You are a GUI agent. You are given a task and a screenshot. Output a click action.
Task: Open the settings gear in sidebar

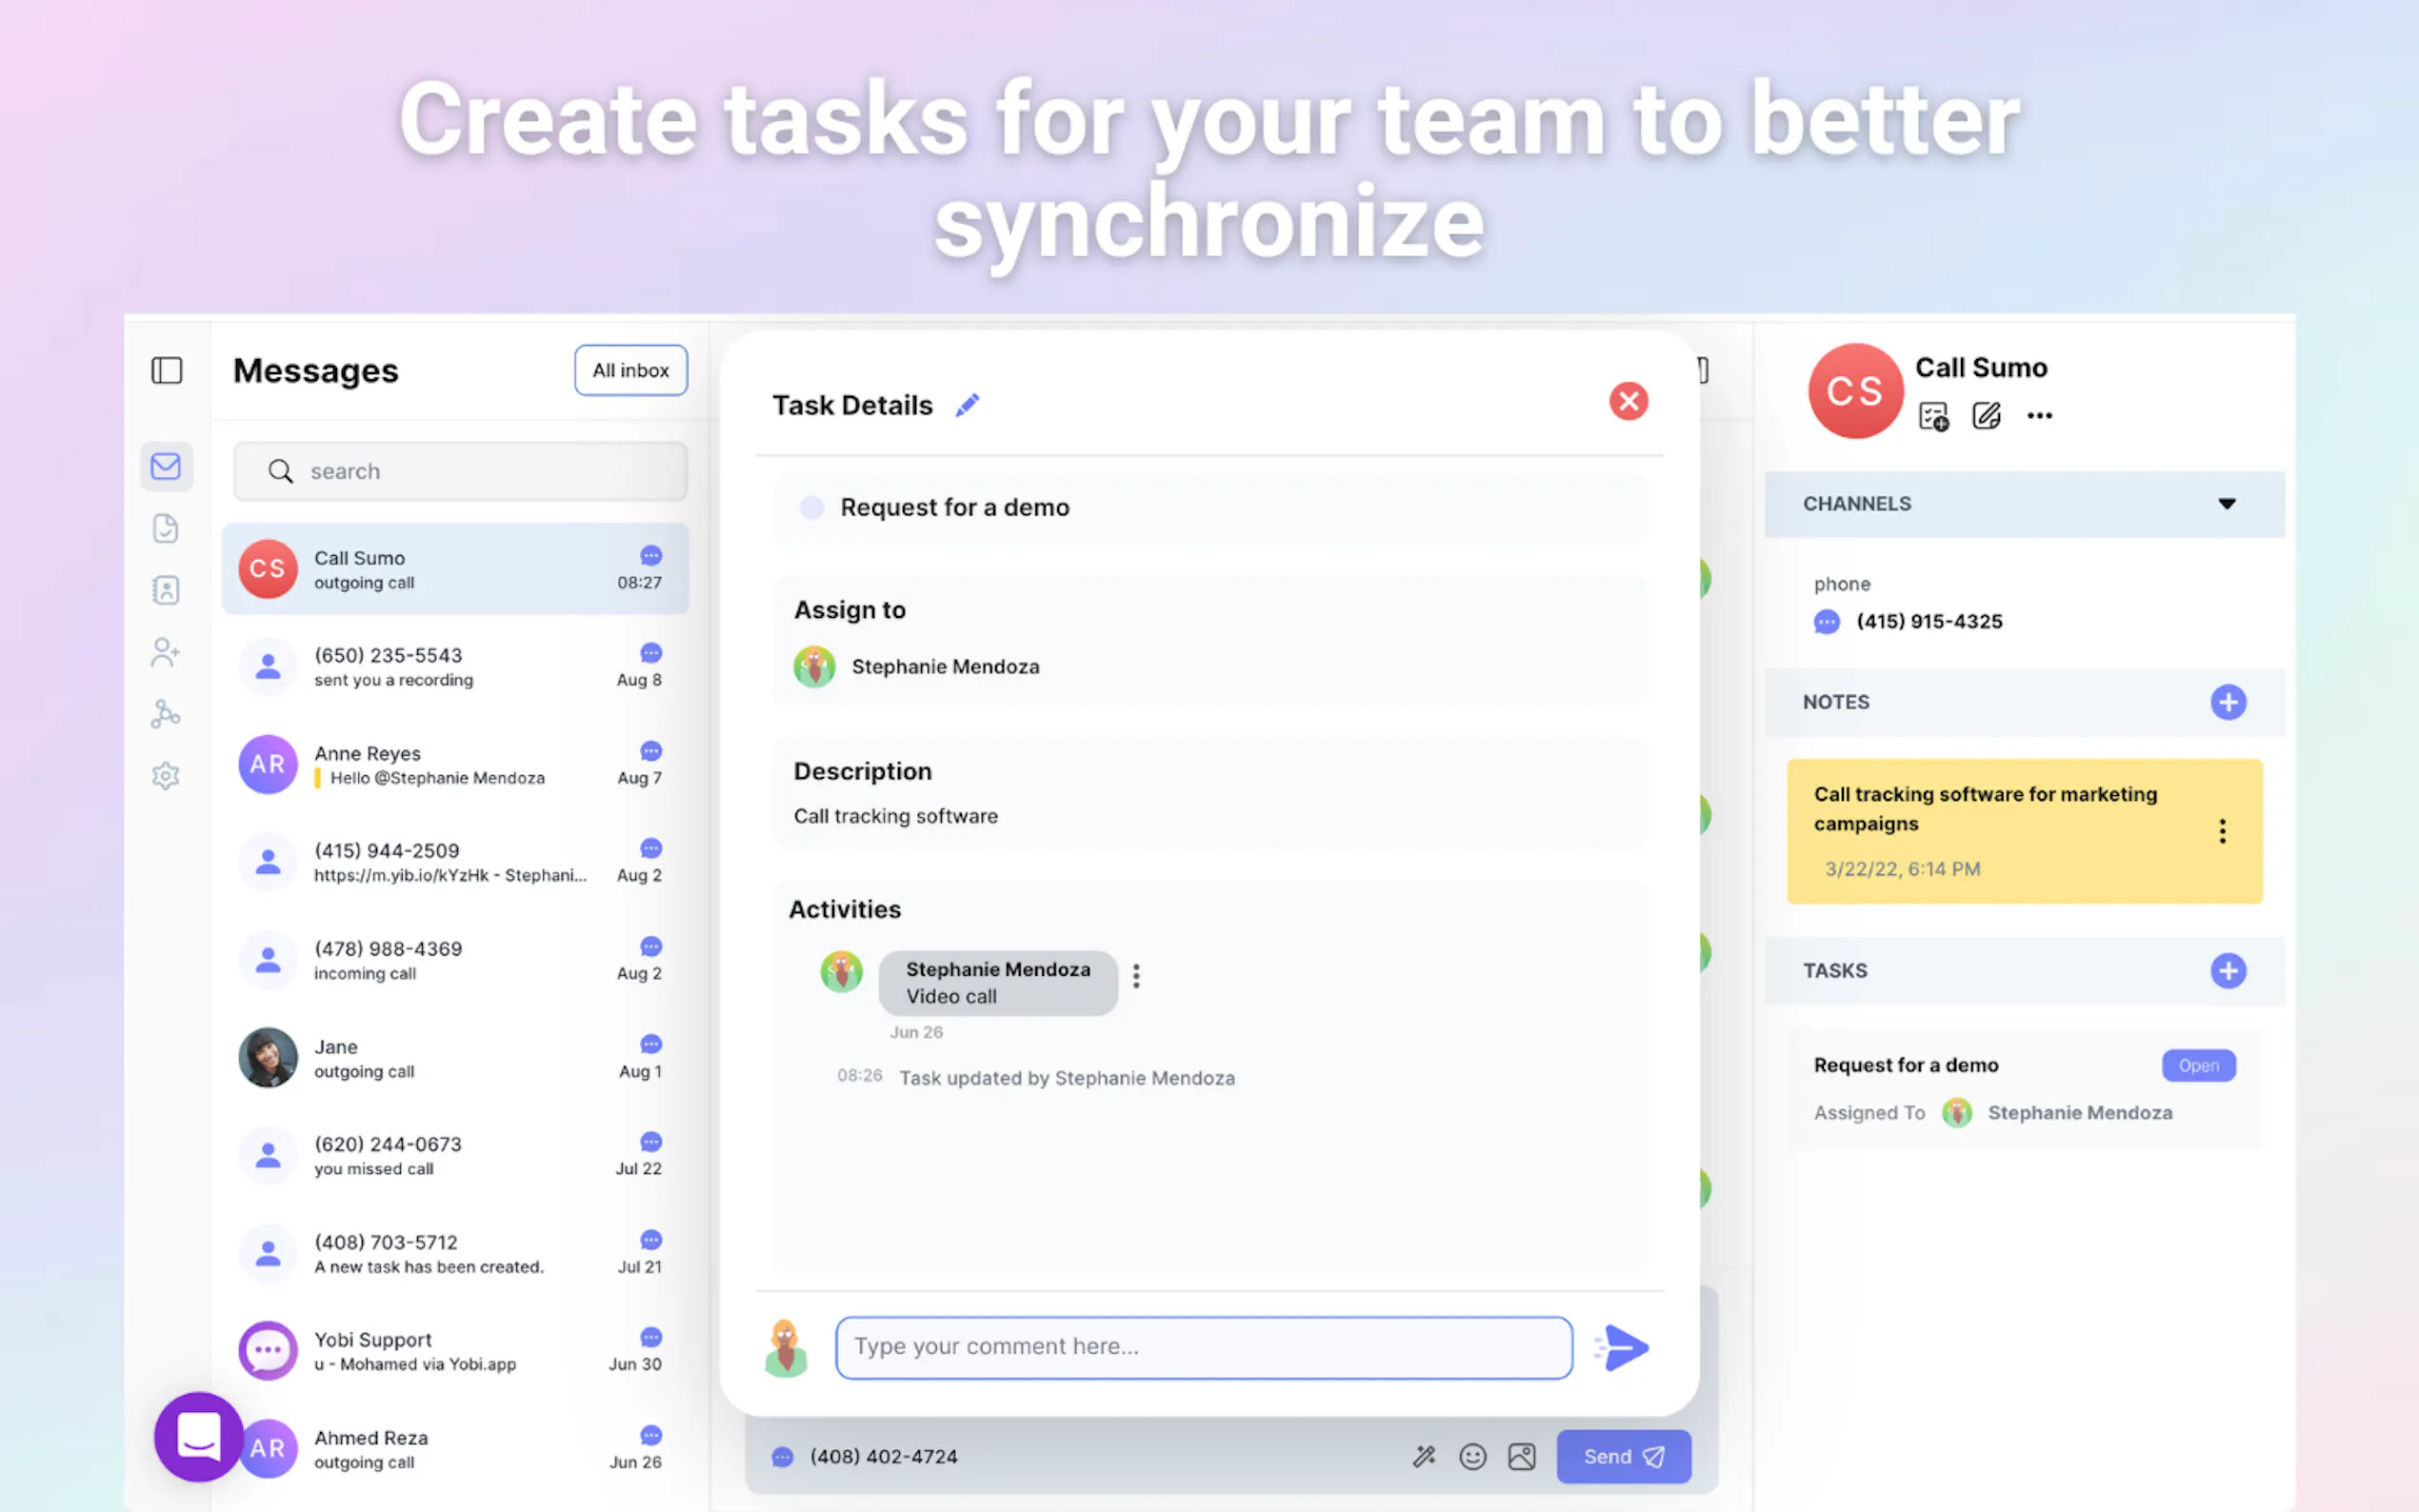(x=166, y=776)
